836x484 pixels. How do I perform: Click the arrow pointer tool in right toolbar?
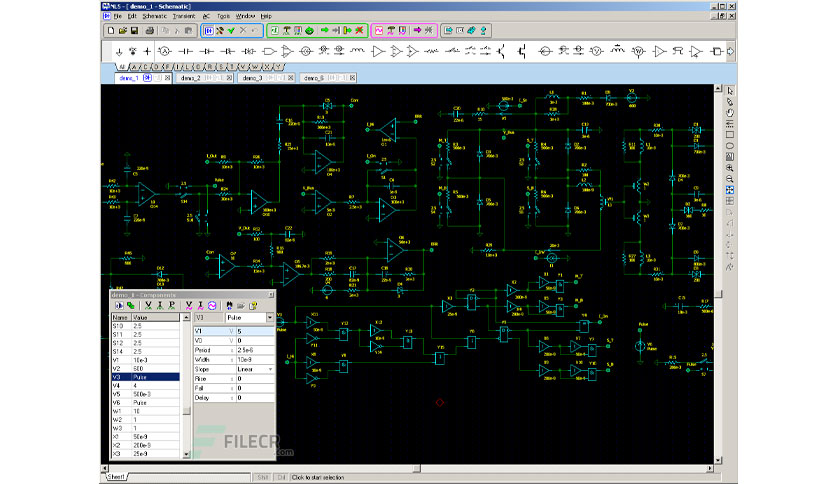[730, 91]
